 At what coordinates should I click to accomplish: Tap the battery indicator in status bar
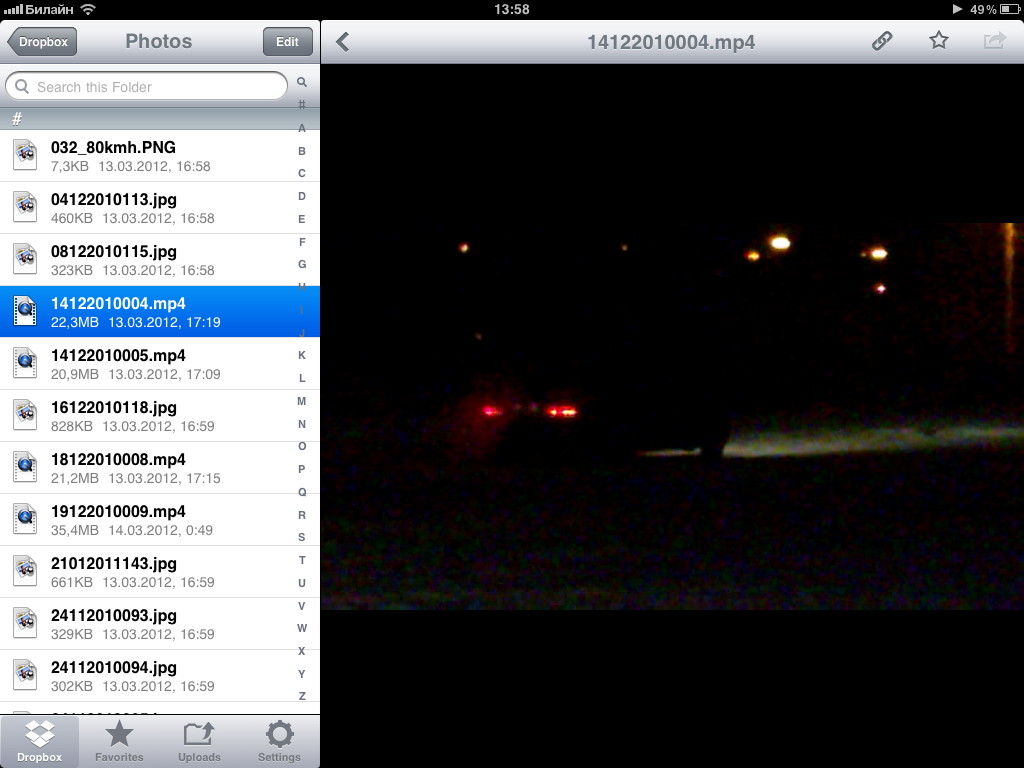pyautogui.click(x=1009, y=9)
